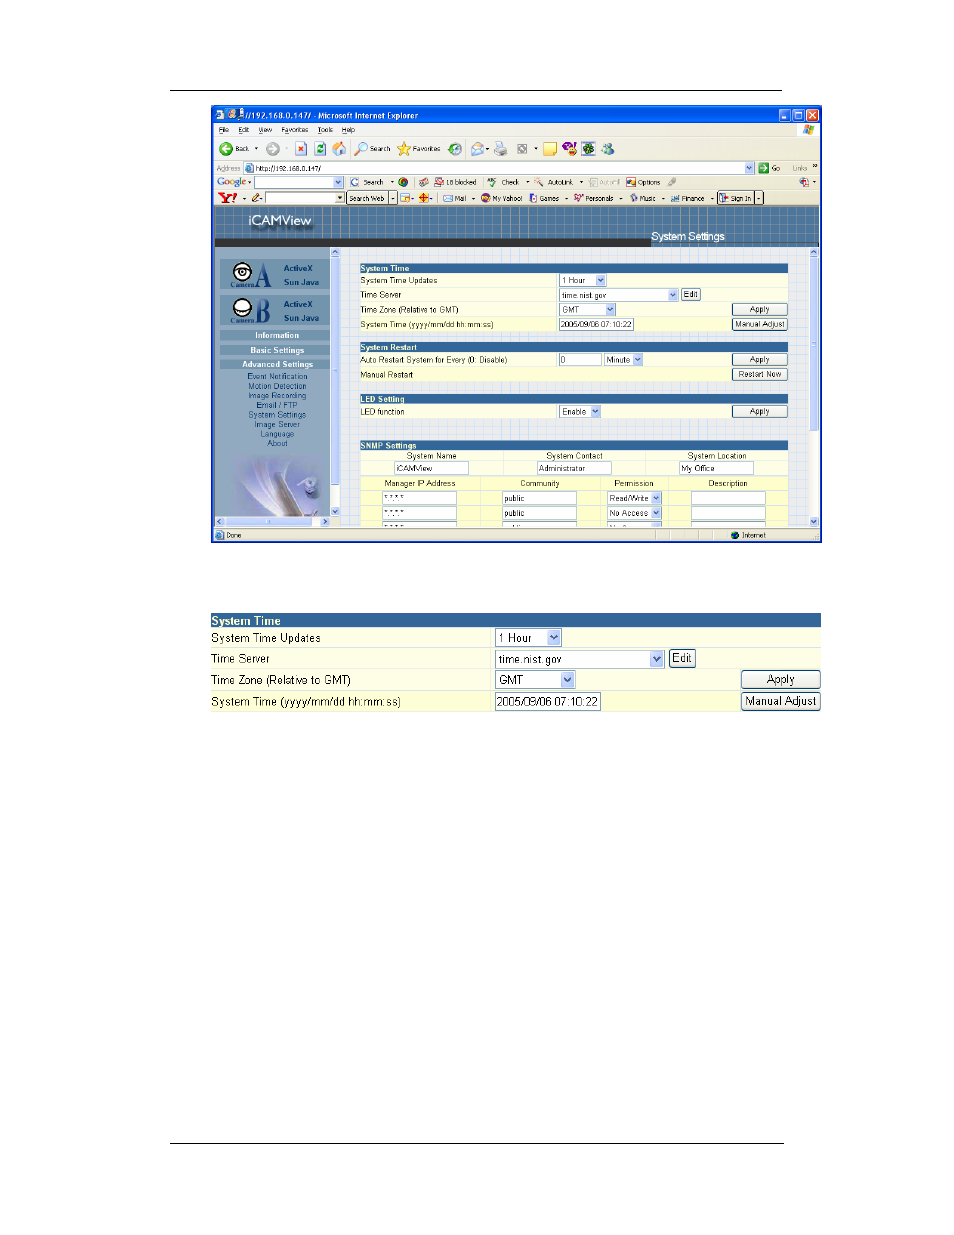Click the System Contact Administrator field

(x=575, y=468)
